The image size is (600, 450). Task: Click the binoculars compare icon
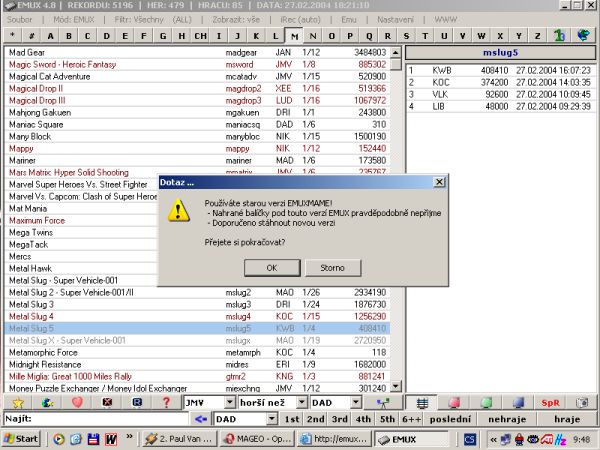coord(383,403)
